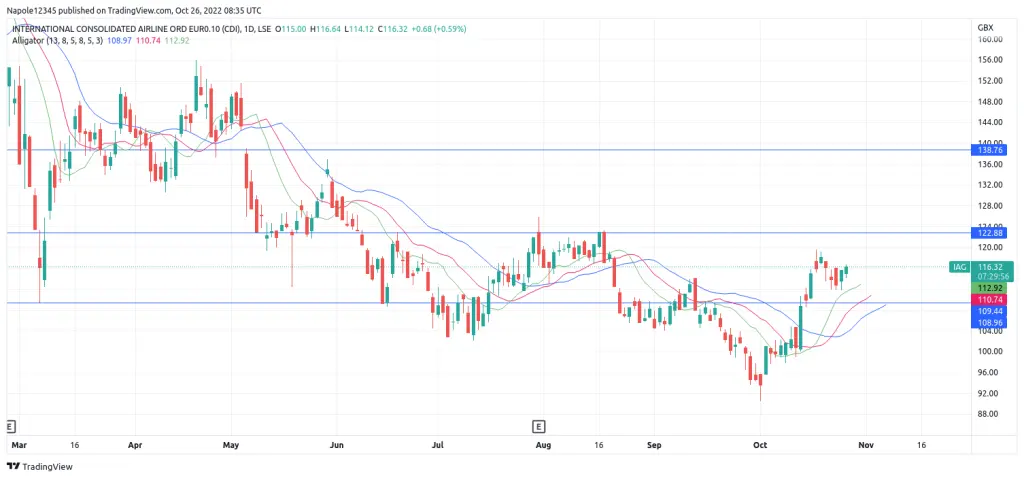Viewport: 1024px width, 478px height.
Task: Click the May label on the time axis
Action: click(x=231, y=445)
